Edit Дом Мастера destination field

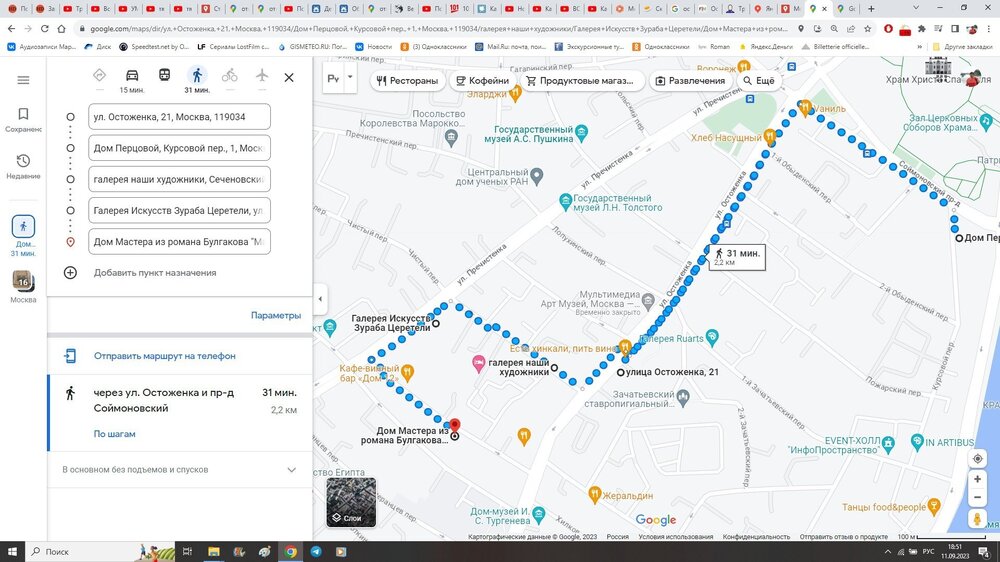(x=179, y=242)
